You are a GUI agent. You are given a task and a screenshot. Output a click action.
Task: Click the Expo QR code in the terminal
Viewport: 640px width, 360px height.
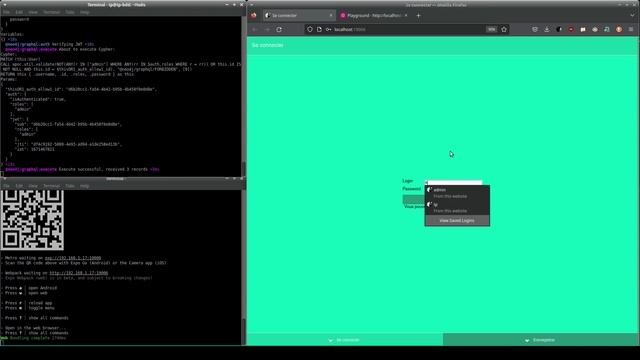(x=32, y=220)
